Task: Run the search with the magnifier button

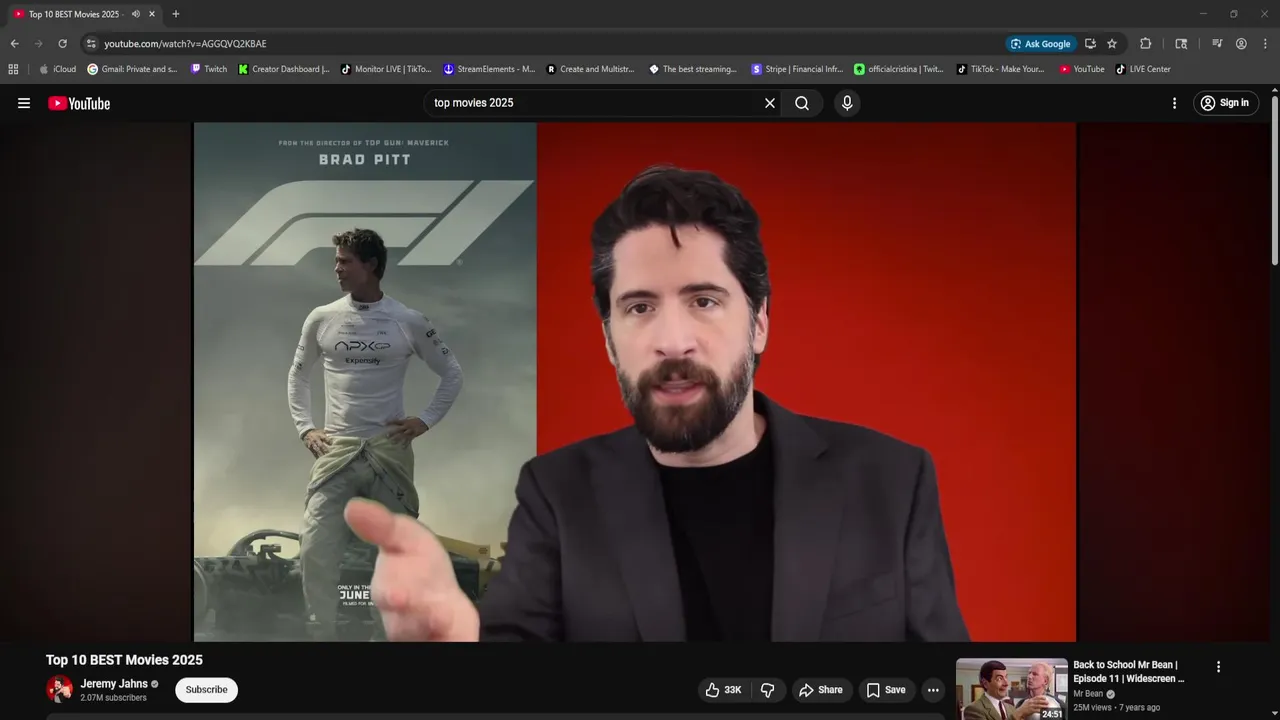Action: click(x=802, y=103)
